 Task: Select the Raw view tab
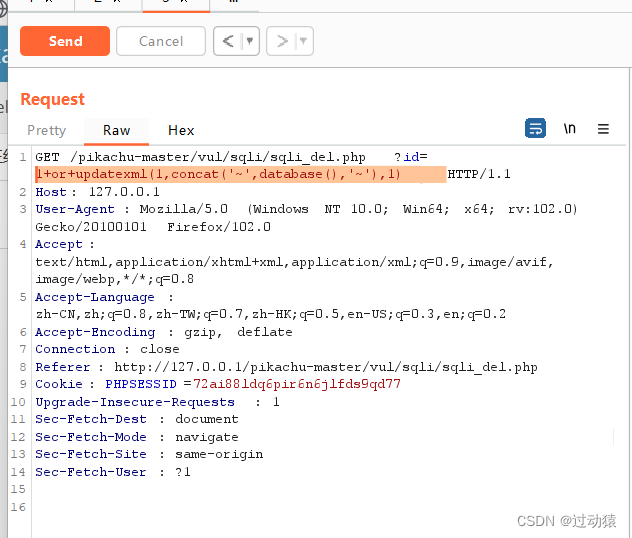pyautogui.click(x=116, y=130)
